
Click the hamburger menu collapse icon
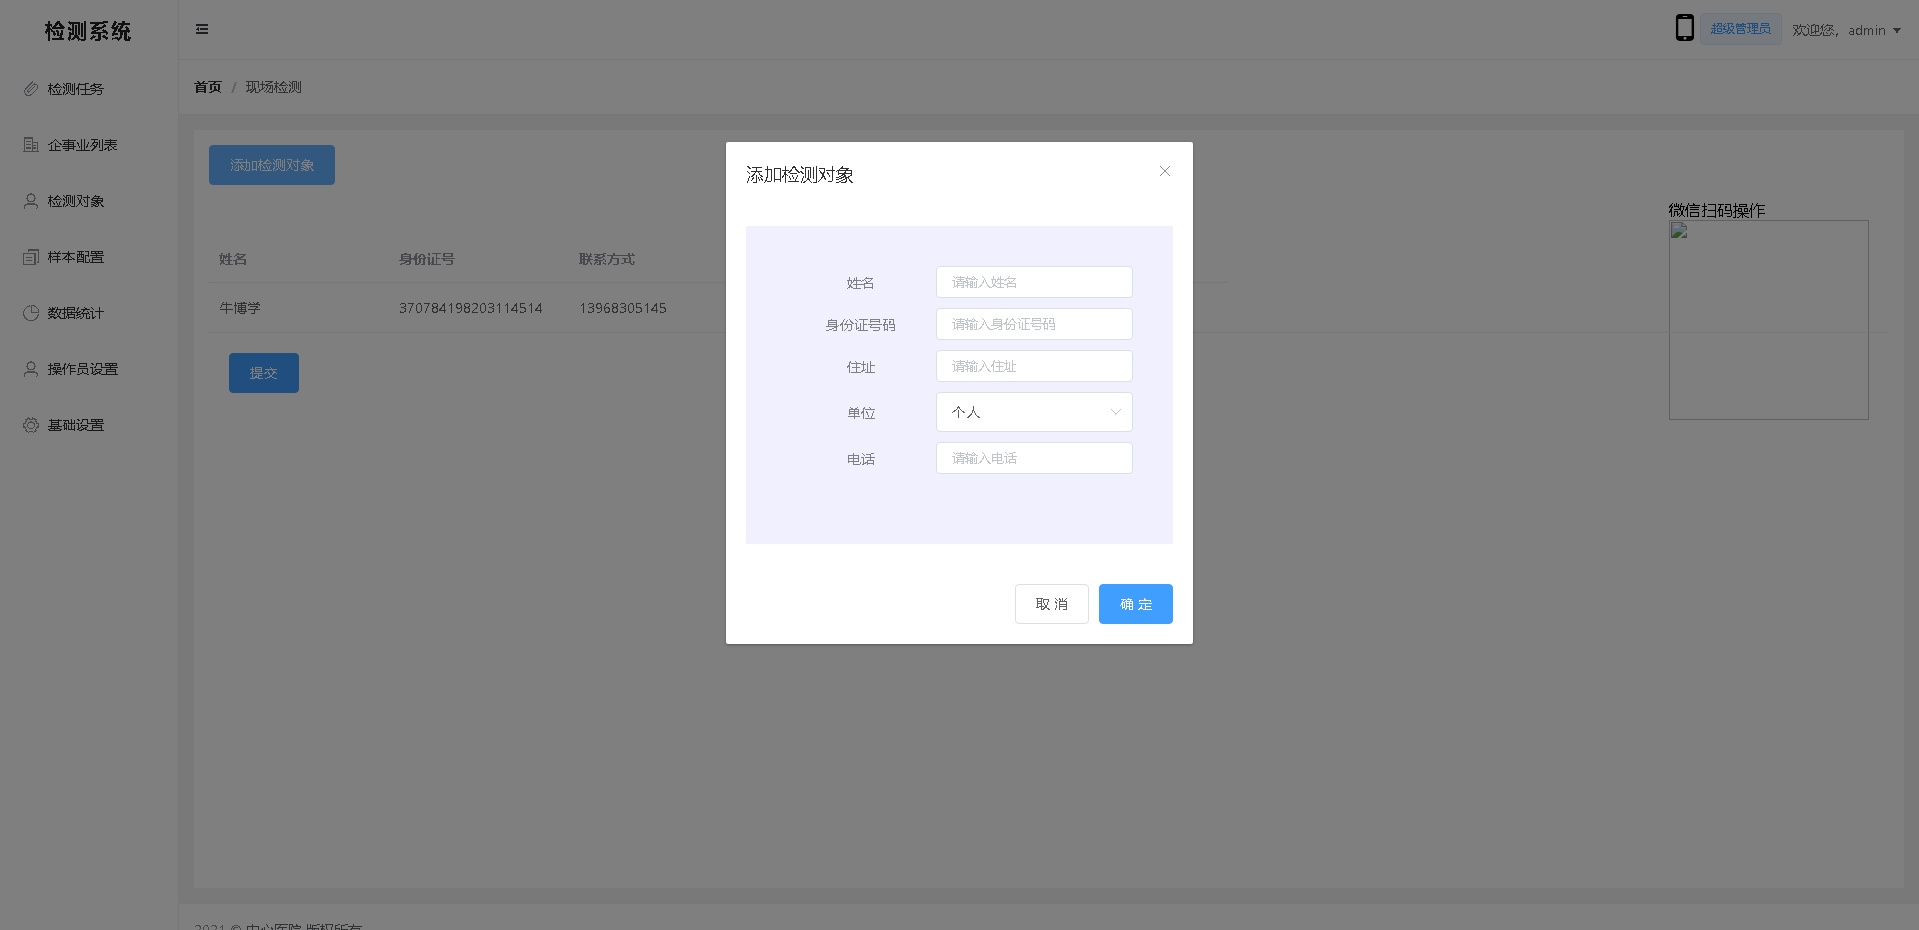coord(202,29)
